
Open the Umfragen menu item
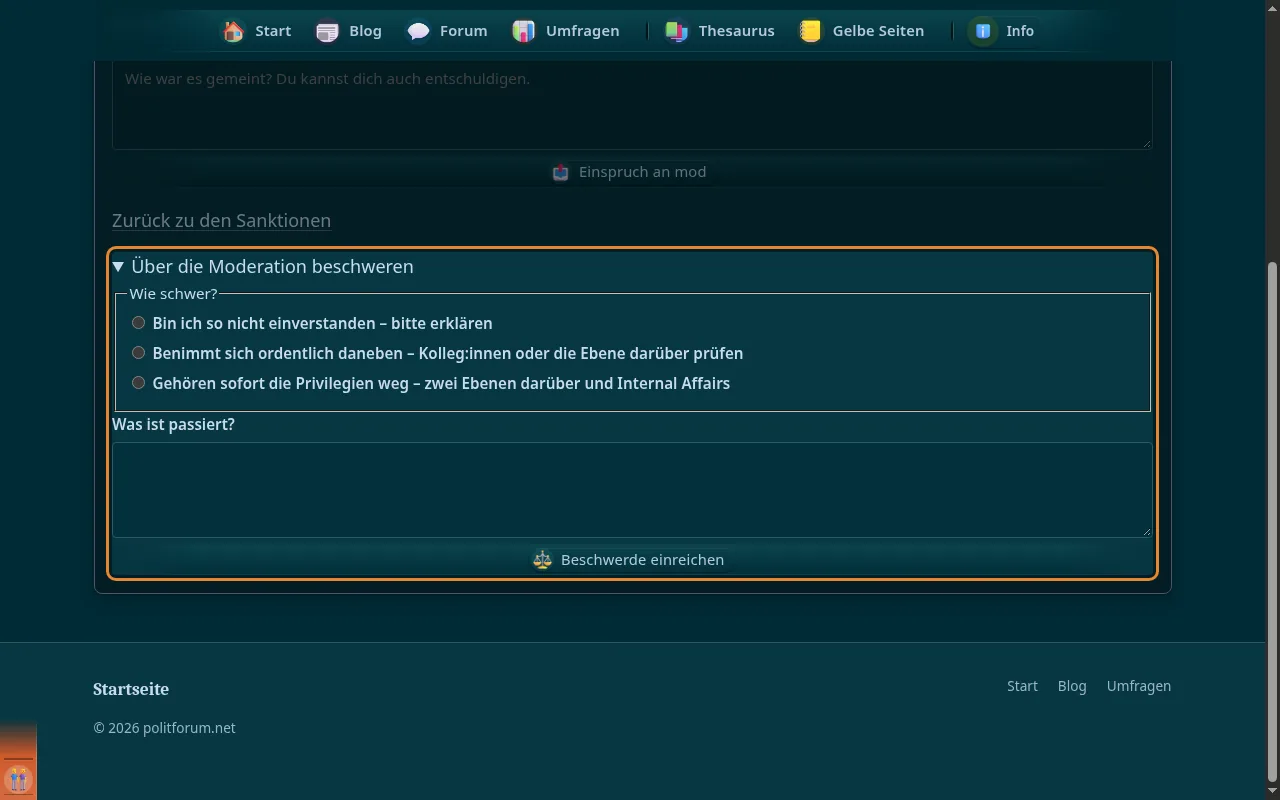tap(567, 31)
